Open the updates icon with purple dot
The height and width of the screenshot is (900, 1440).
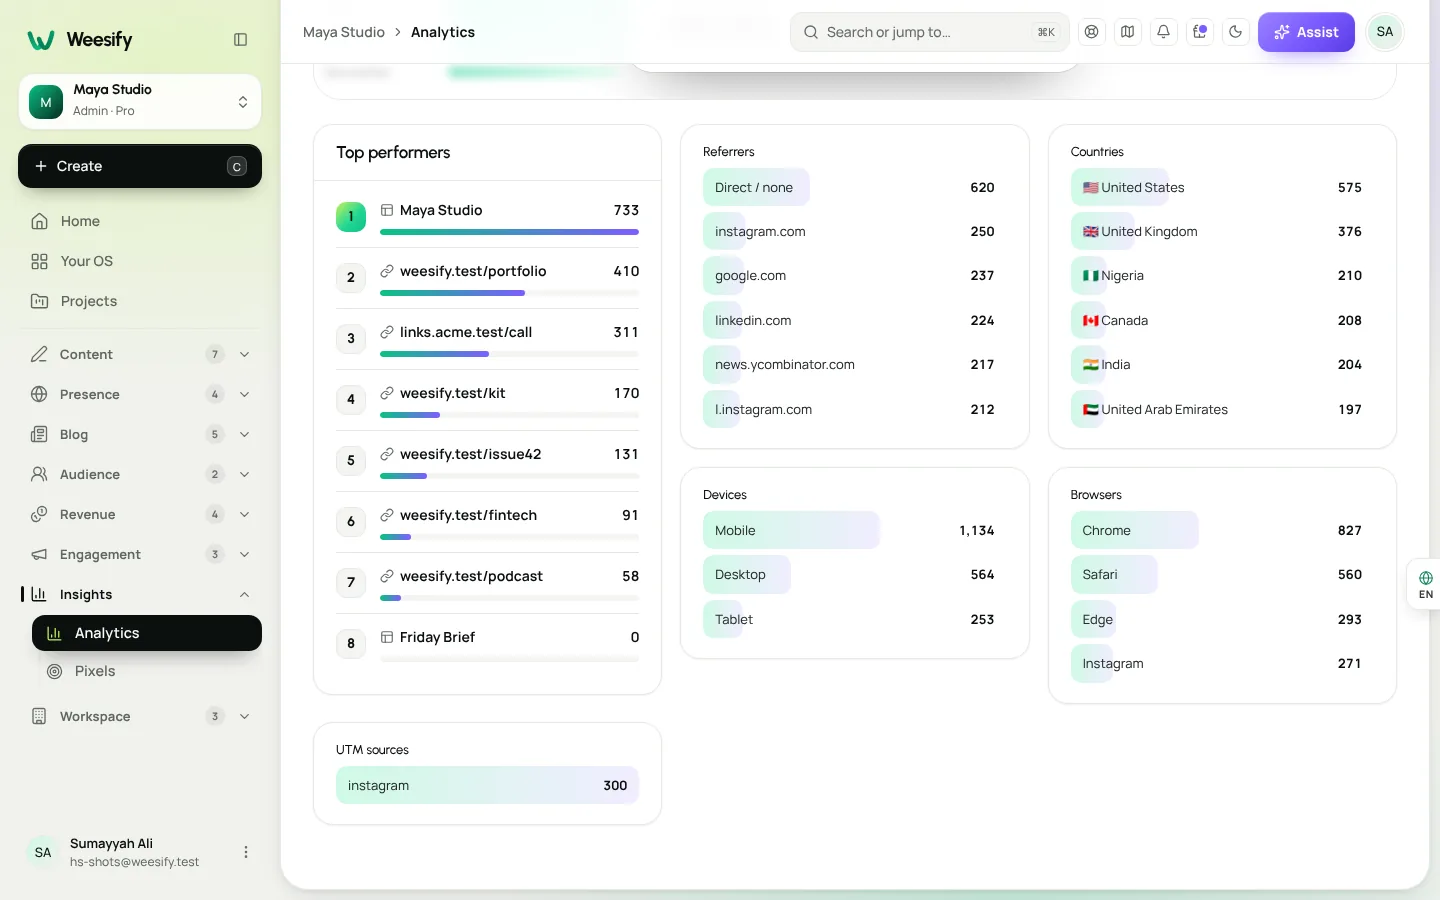[1200, 32]
